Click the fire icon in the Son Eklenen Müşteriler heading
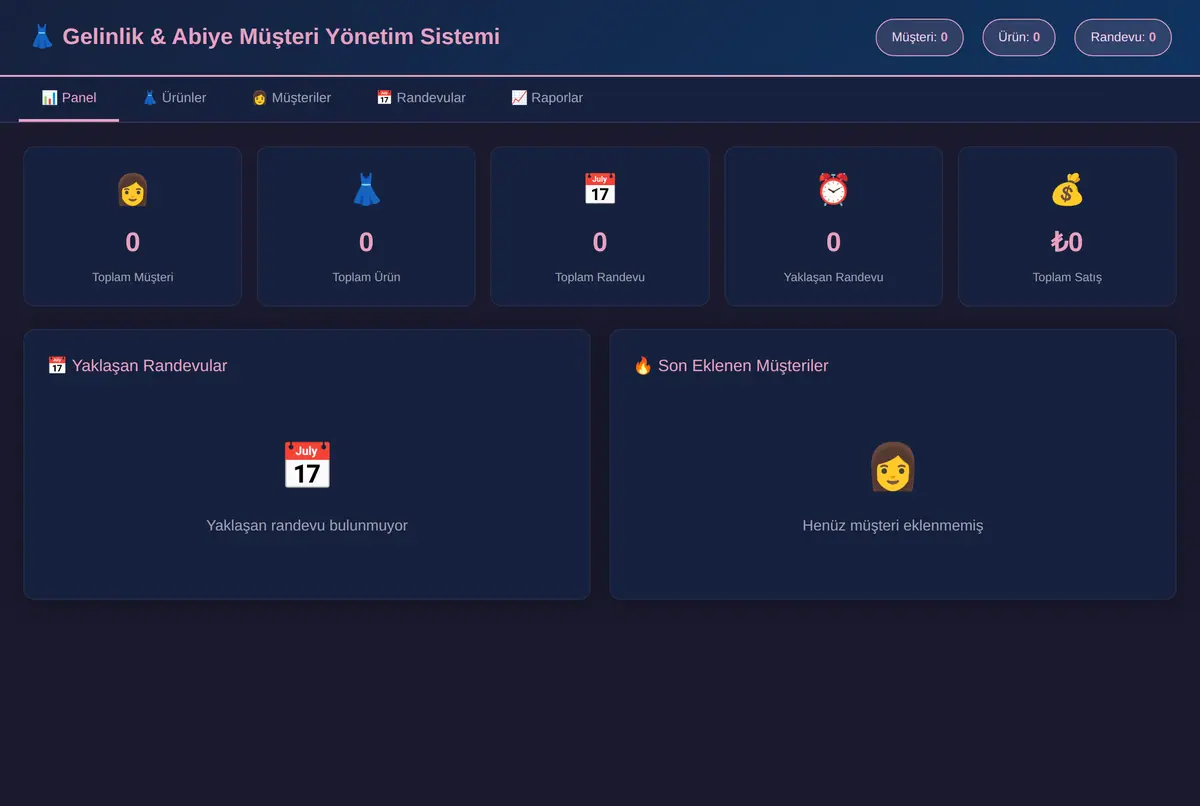Screen dimensions: 1200x806 [643, 366]
